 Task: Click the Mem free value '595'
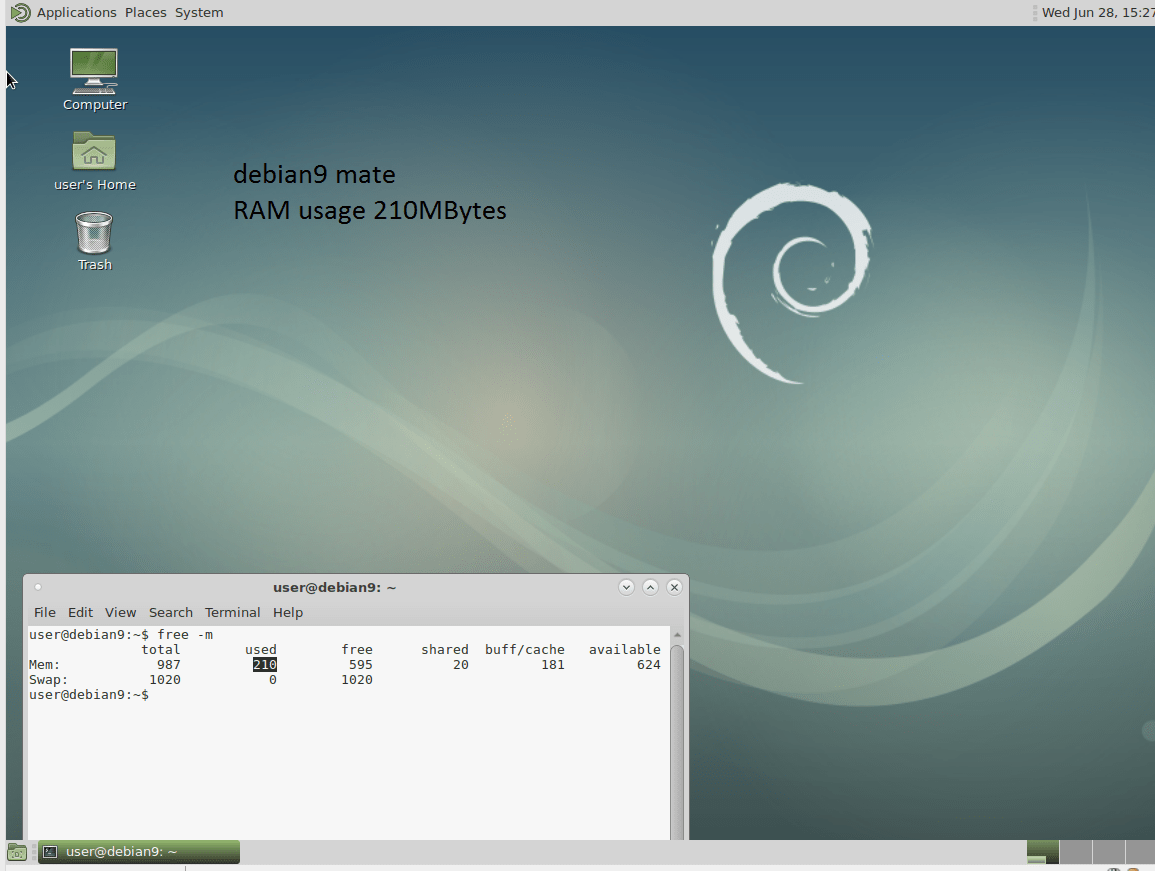[361, 665]
